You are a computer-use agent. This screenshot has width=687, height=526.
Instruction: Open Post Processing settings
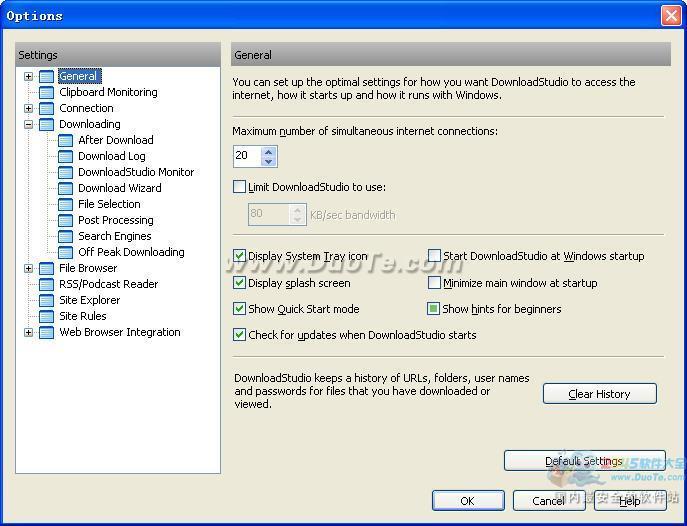[116, 220]
